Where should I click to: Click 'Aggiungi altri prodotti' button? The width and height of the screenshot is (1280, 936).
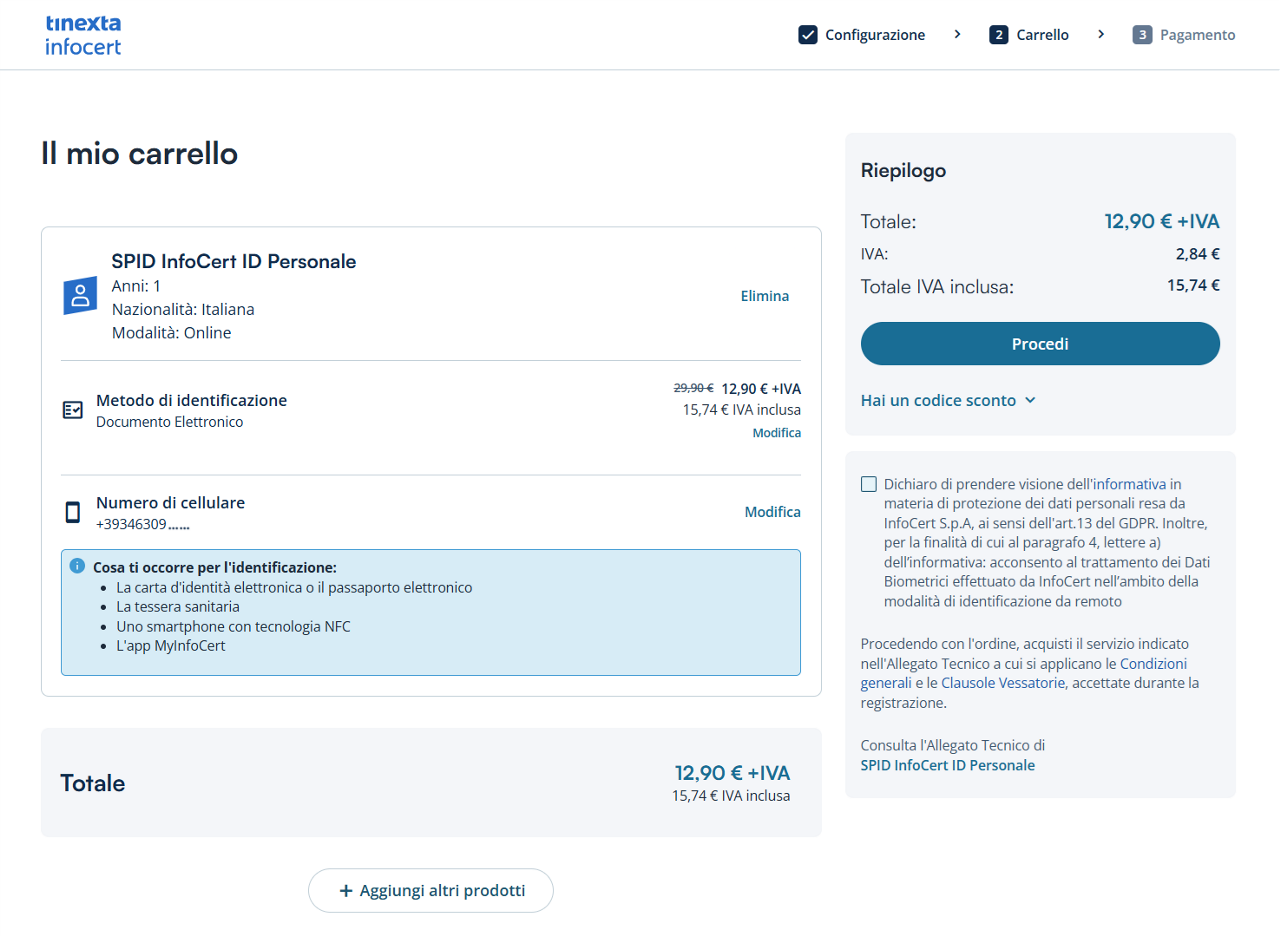(x=431, y=890)
